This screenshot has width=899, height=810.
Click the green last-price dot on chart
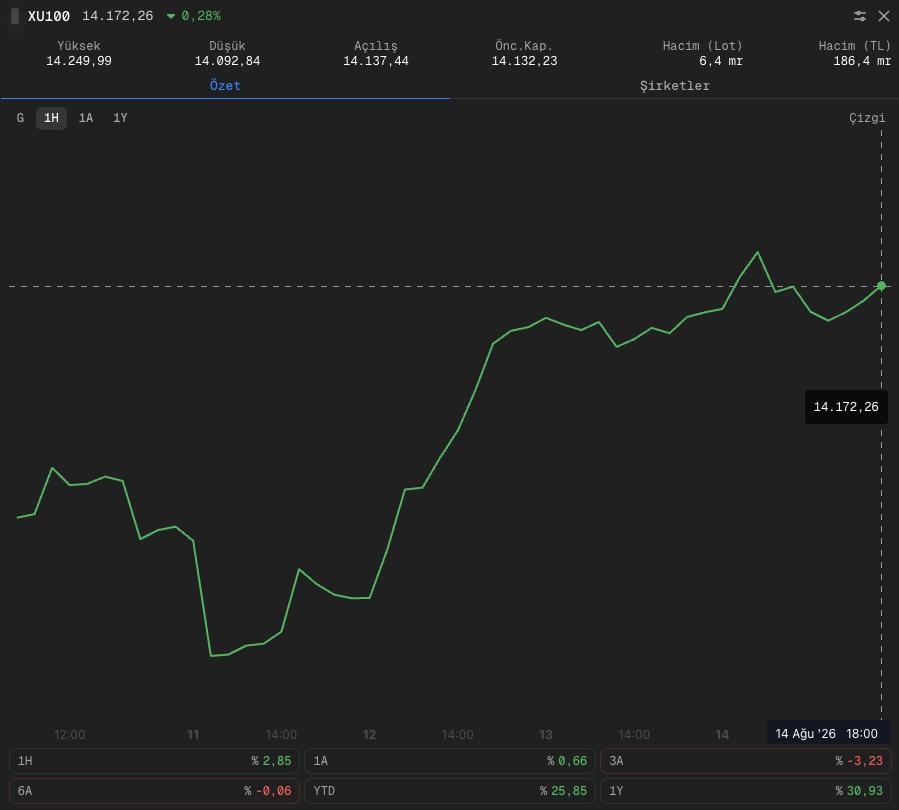tap(881, 285)
